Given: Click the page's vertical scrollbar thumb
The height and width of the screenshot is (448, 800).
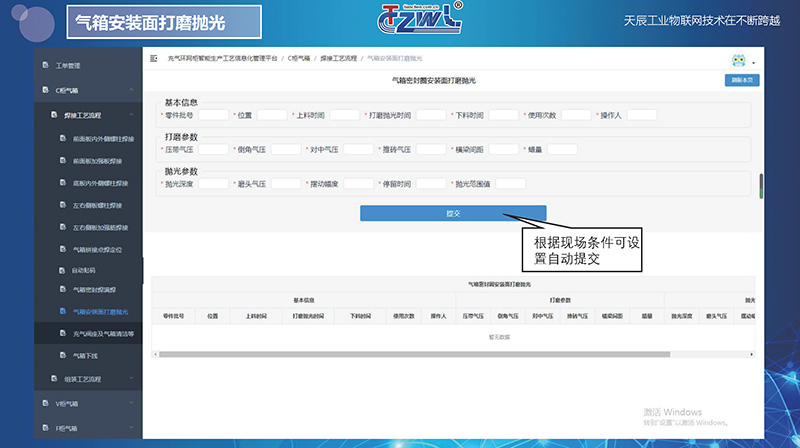Looking at the screenshot, I should coord(761,186).
